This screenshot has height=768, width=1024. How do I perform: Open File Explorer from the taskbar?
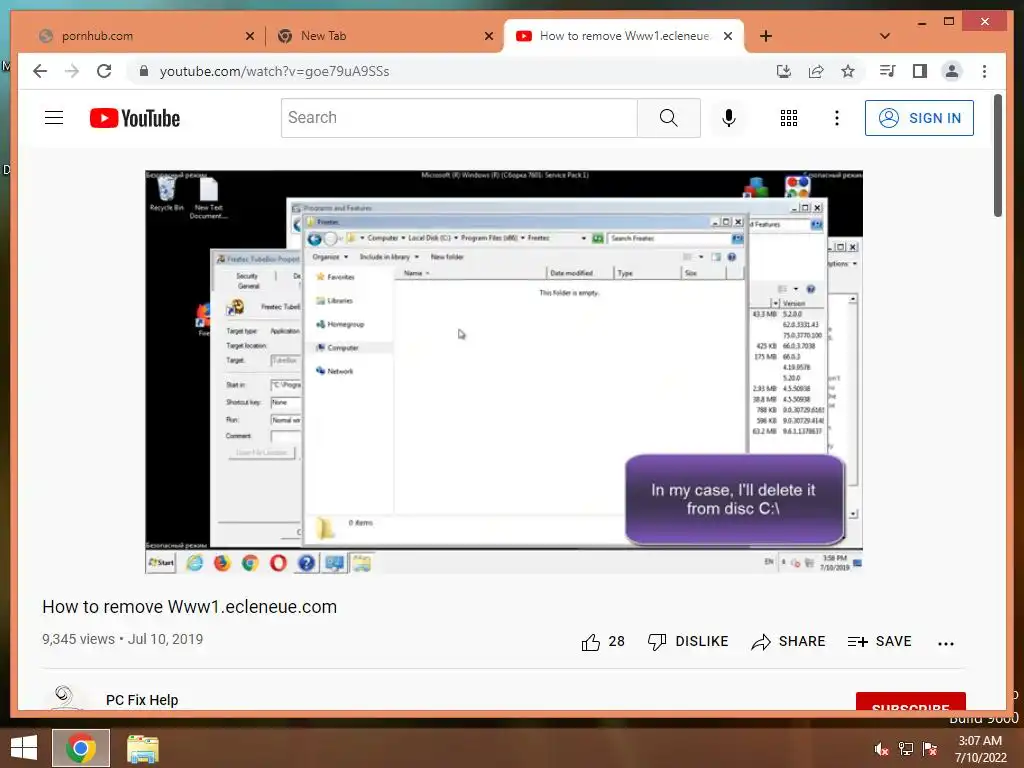pos(142,748)
